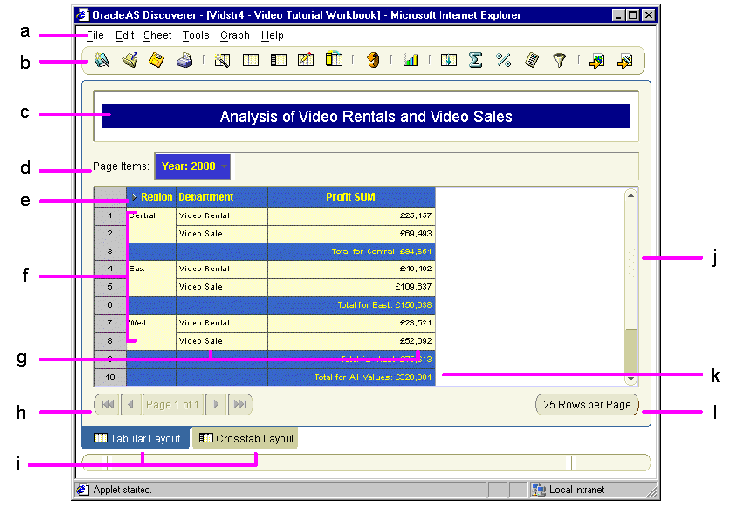This screenshot has width=733, height=505.
Task: Select row number 1 header
Action: 110,216
